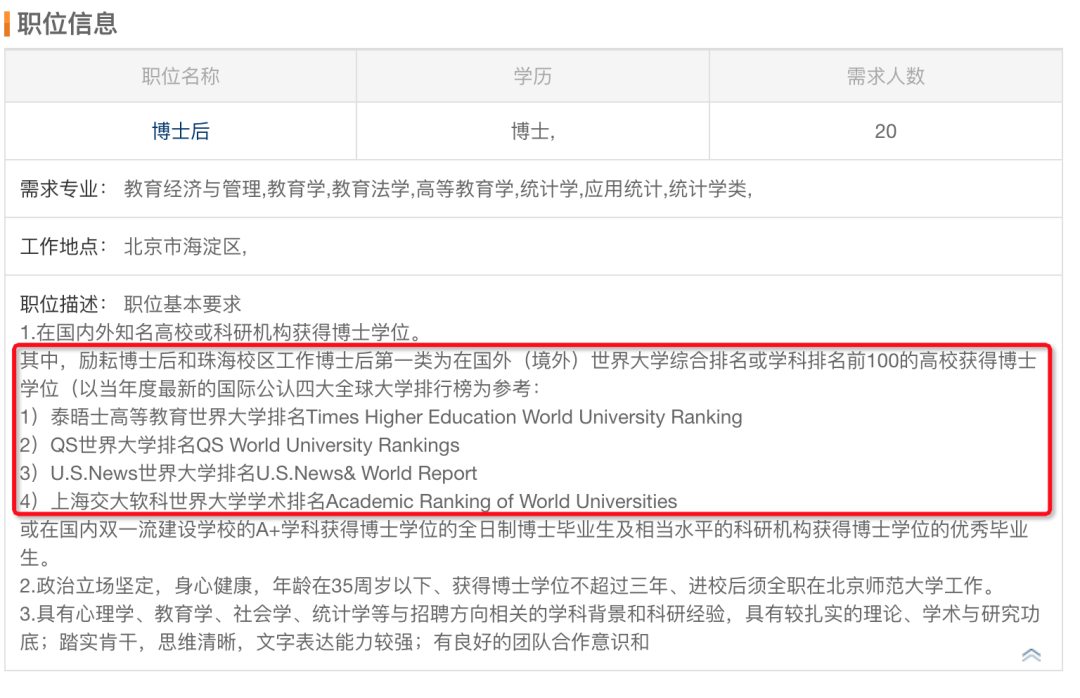Click the 教育经济与管理 majors list text
The width and height of the screenshot is (1080, 698).
(438, 189)
